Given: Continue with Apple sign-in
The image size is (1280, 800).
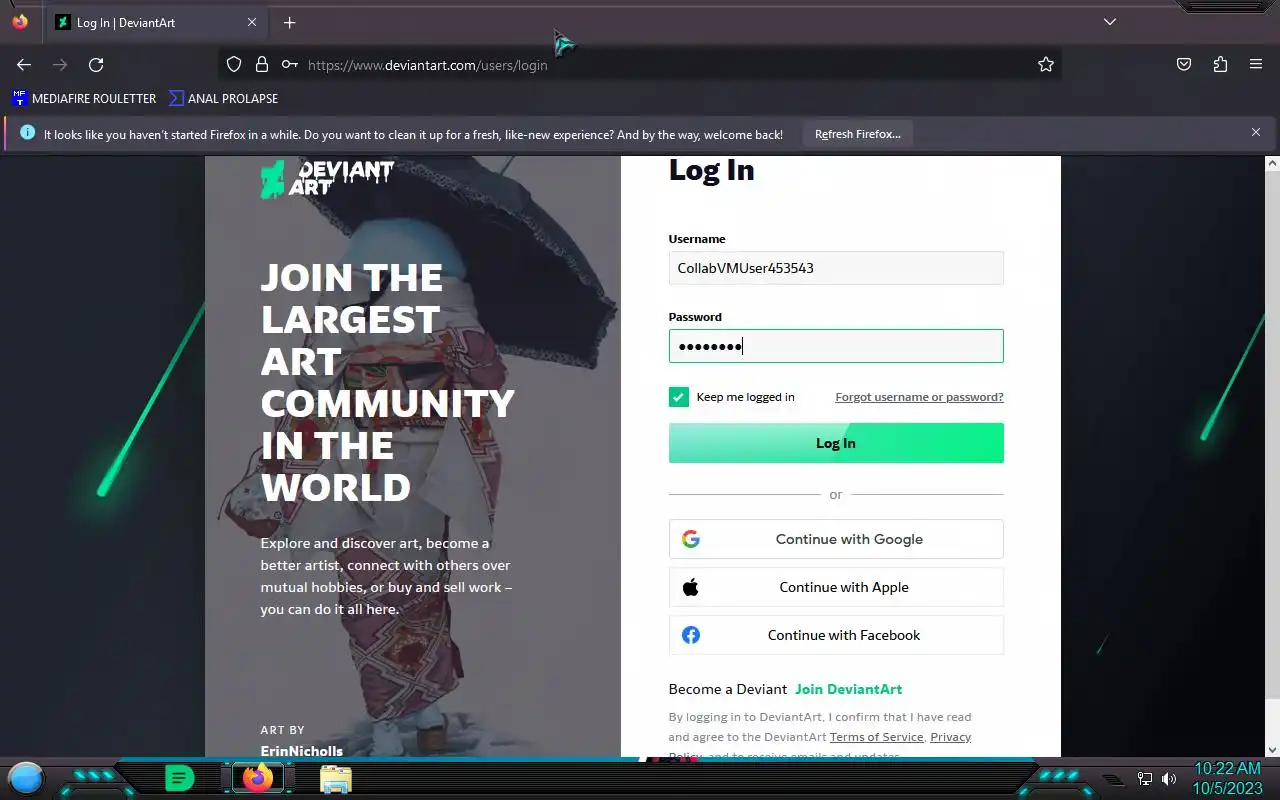Looking at the screenshot, I should tap(836, 587).
